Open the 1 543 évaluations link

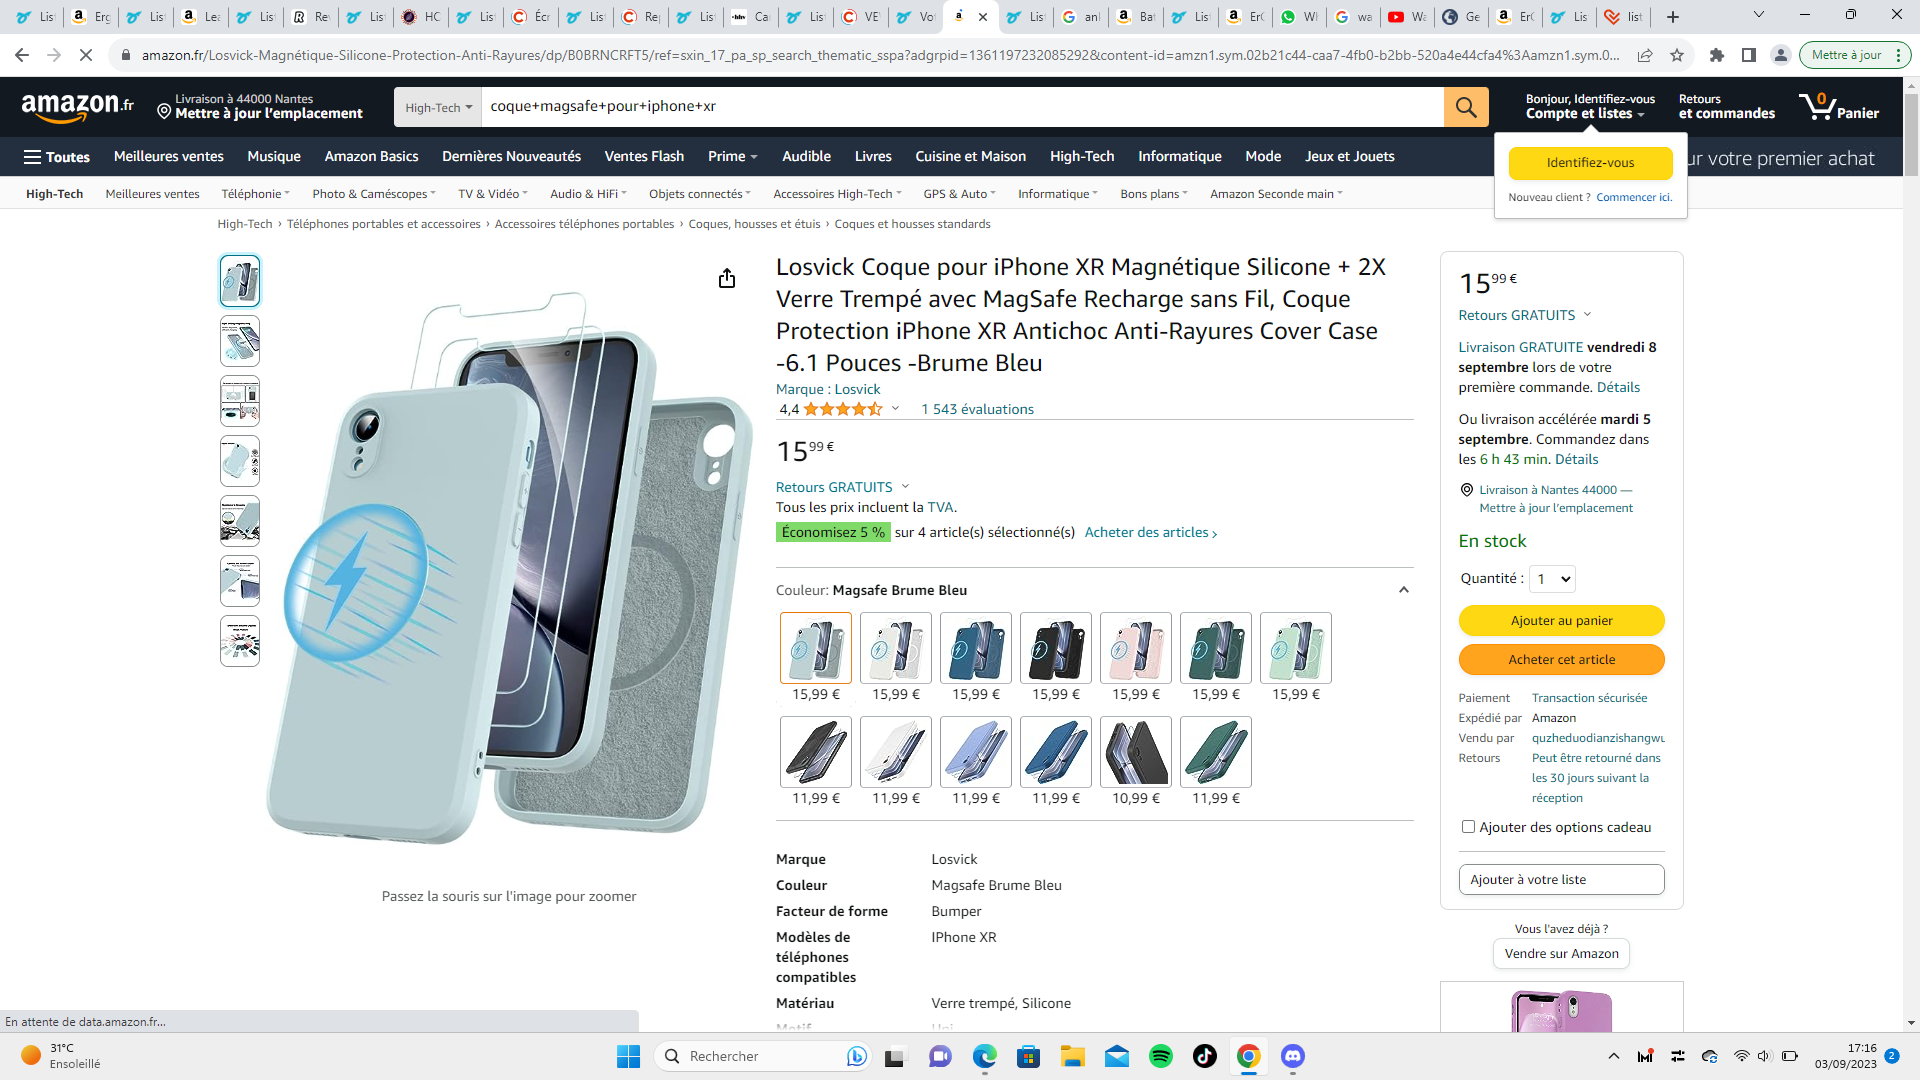(x=977, y=409)
